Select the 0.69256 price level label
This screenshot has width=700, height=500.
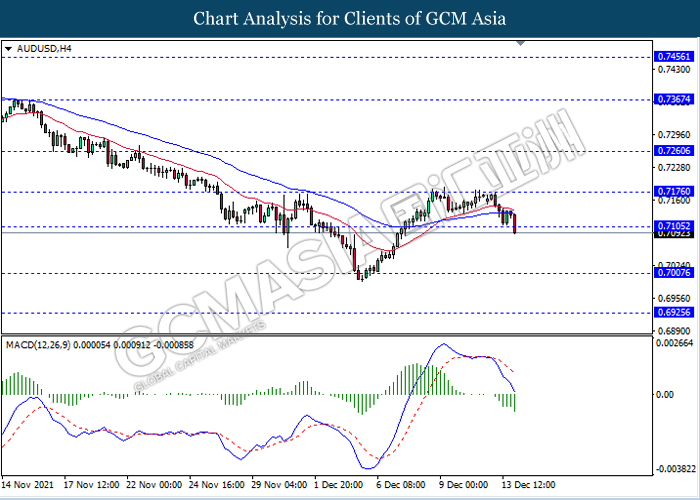pos(674,312)
